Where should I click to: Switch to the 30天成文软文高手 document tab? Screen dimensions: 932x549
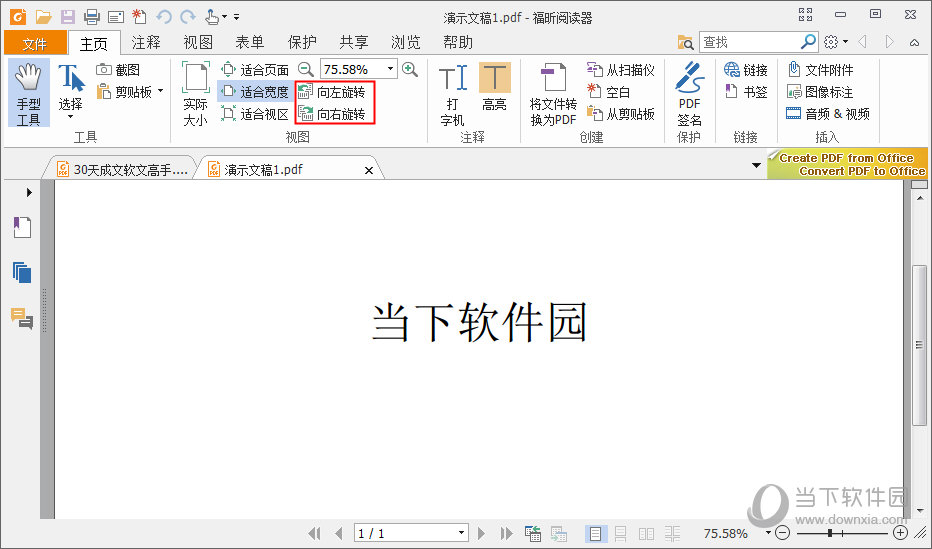click(x=122, y=170)
